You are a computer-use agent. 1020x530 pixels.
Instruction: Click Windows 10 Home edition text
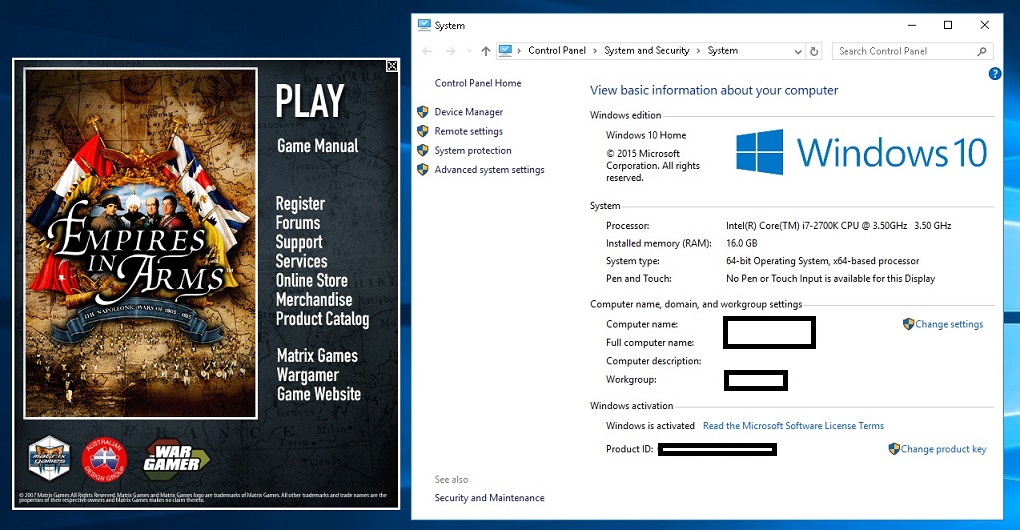coord(646,135)
